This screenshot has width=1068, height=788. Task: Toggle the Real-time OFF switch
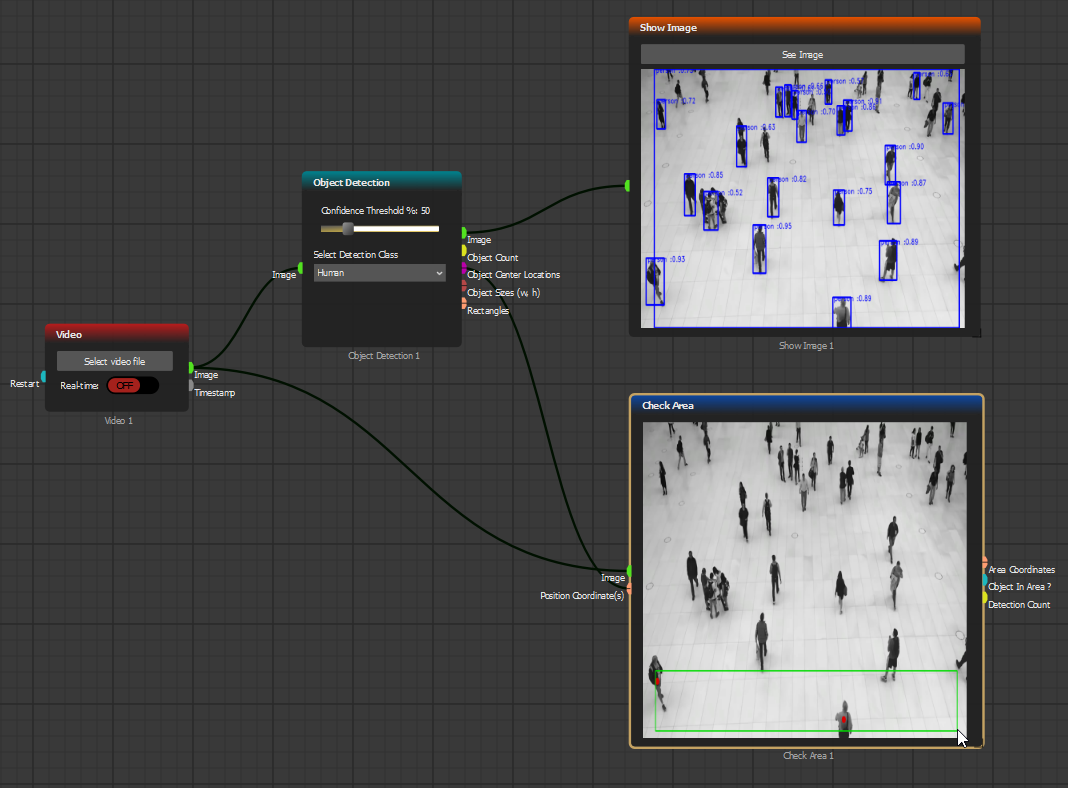click(x=132, y=386)
